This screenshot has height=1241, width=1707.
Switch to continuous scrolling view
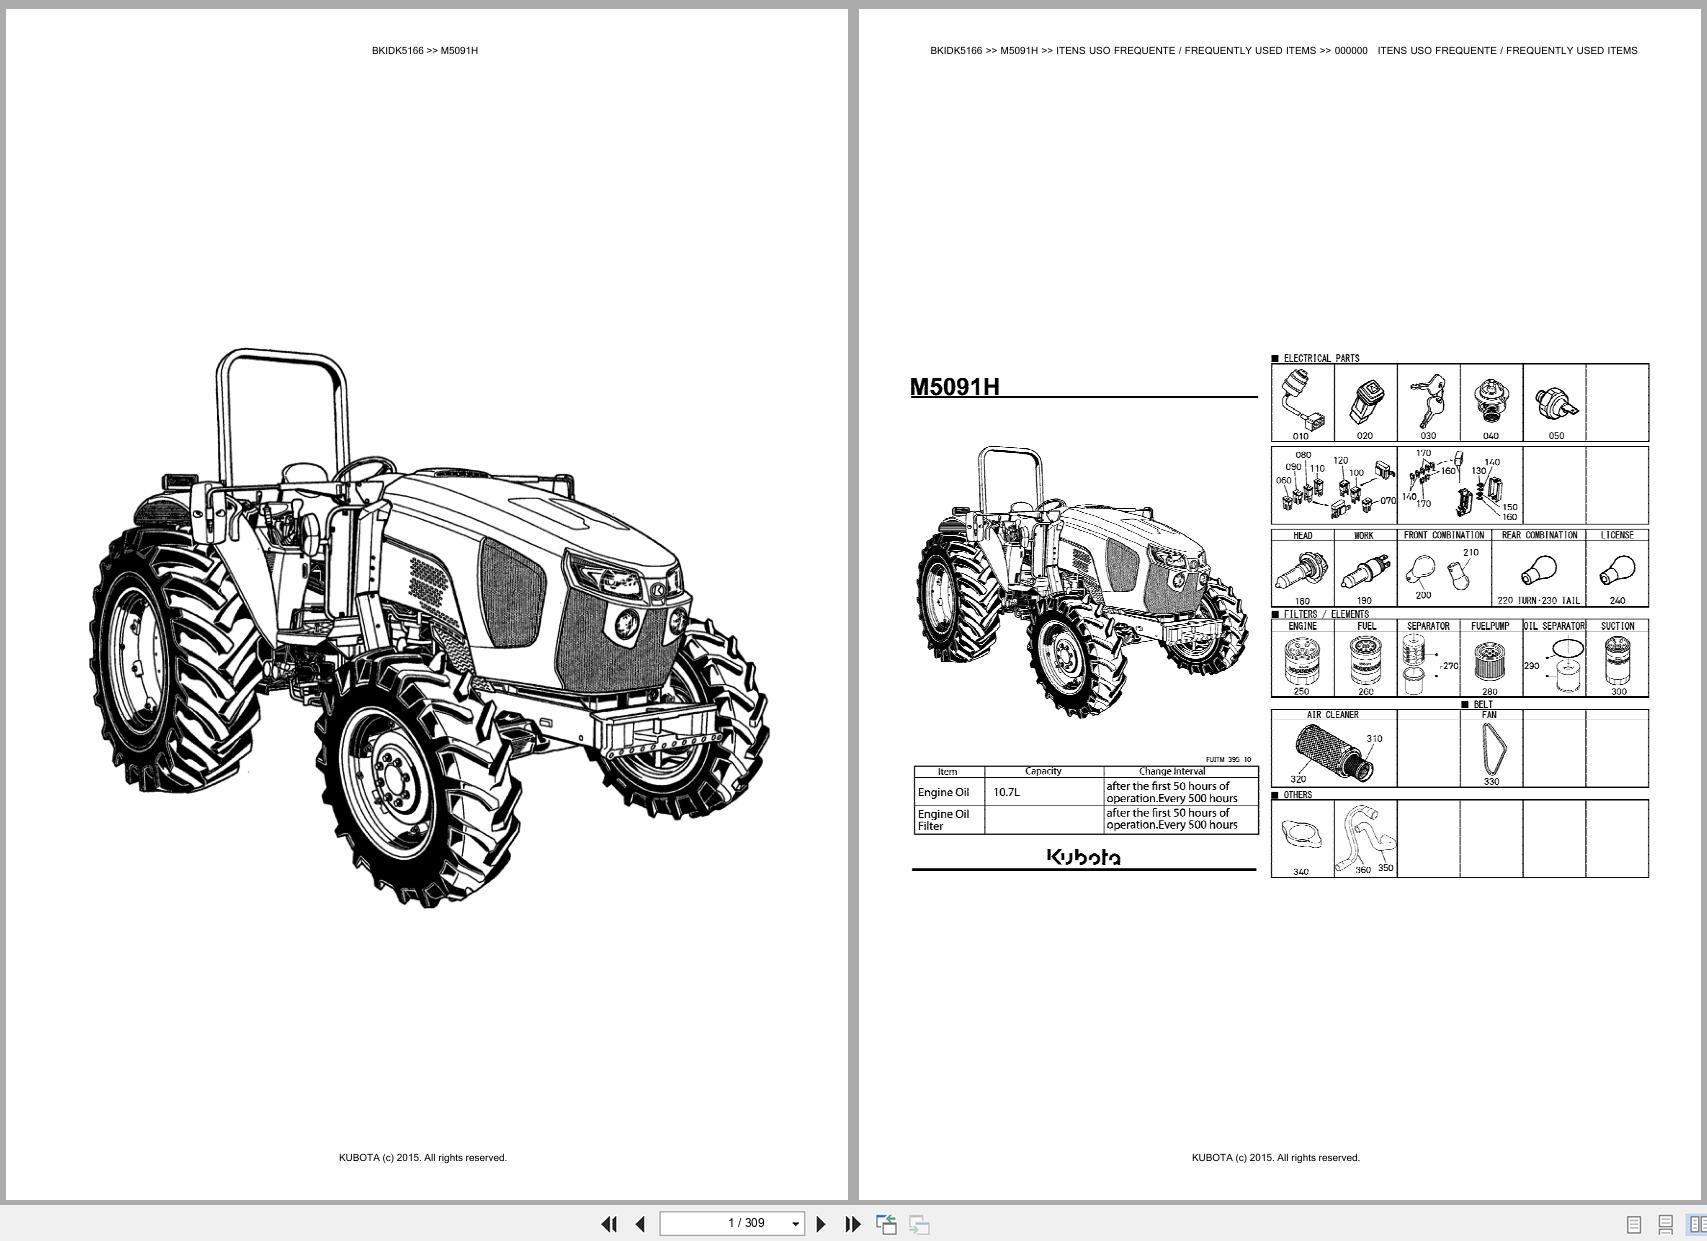pyautogui.click(x=1666, y=1224)
